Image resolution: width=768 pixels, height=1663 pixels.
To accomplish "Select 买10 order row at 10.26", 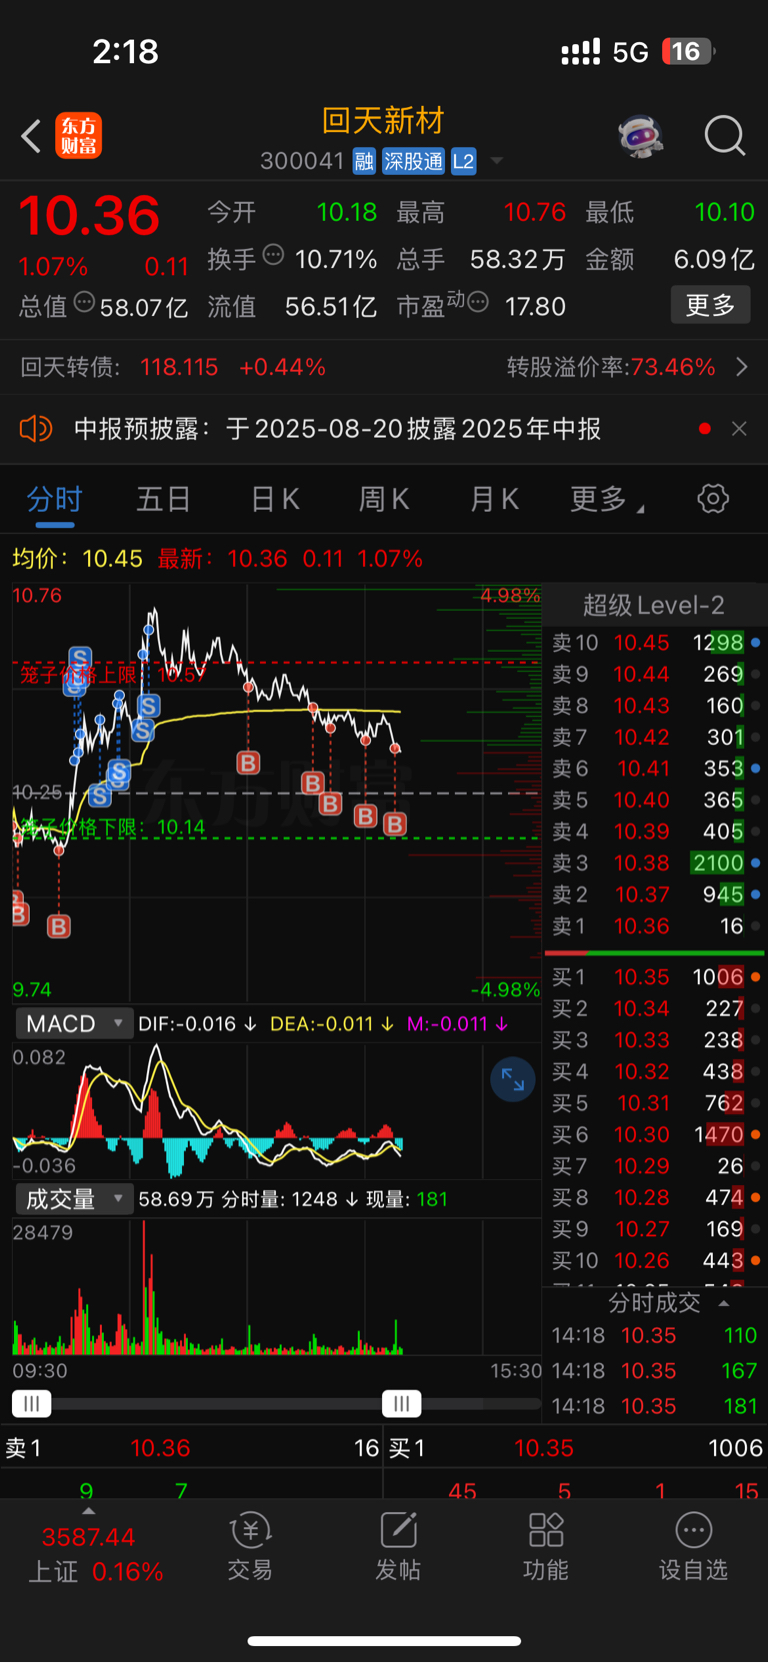I will [656, 1261].
